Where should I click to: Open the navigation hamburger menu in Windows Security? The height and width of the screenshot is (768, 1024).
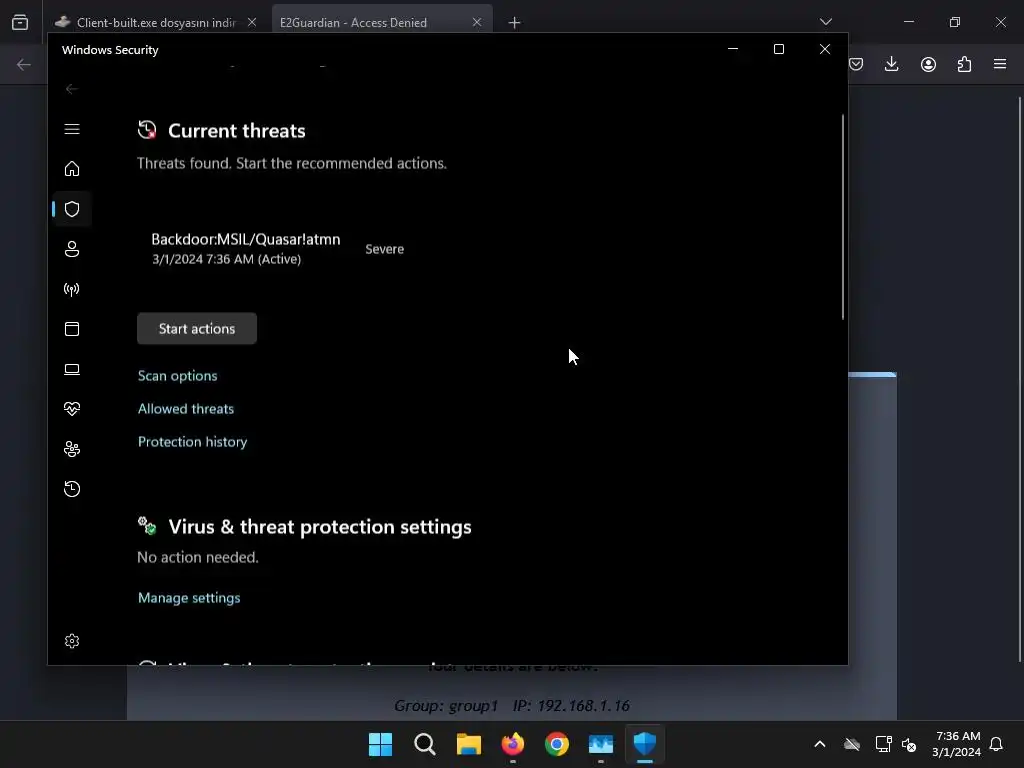72,129
